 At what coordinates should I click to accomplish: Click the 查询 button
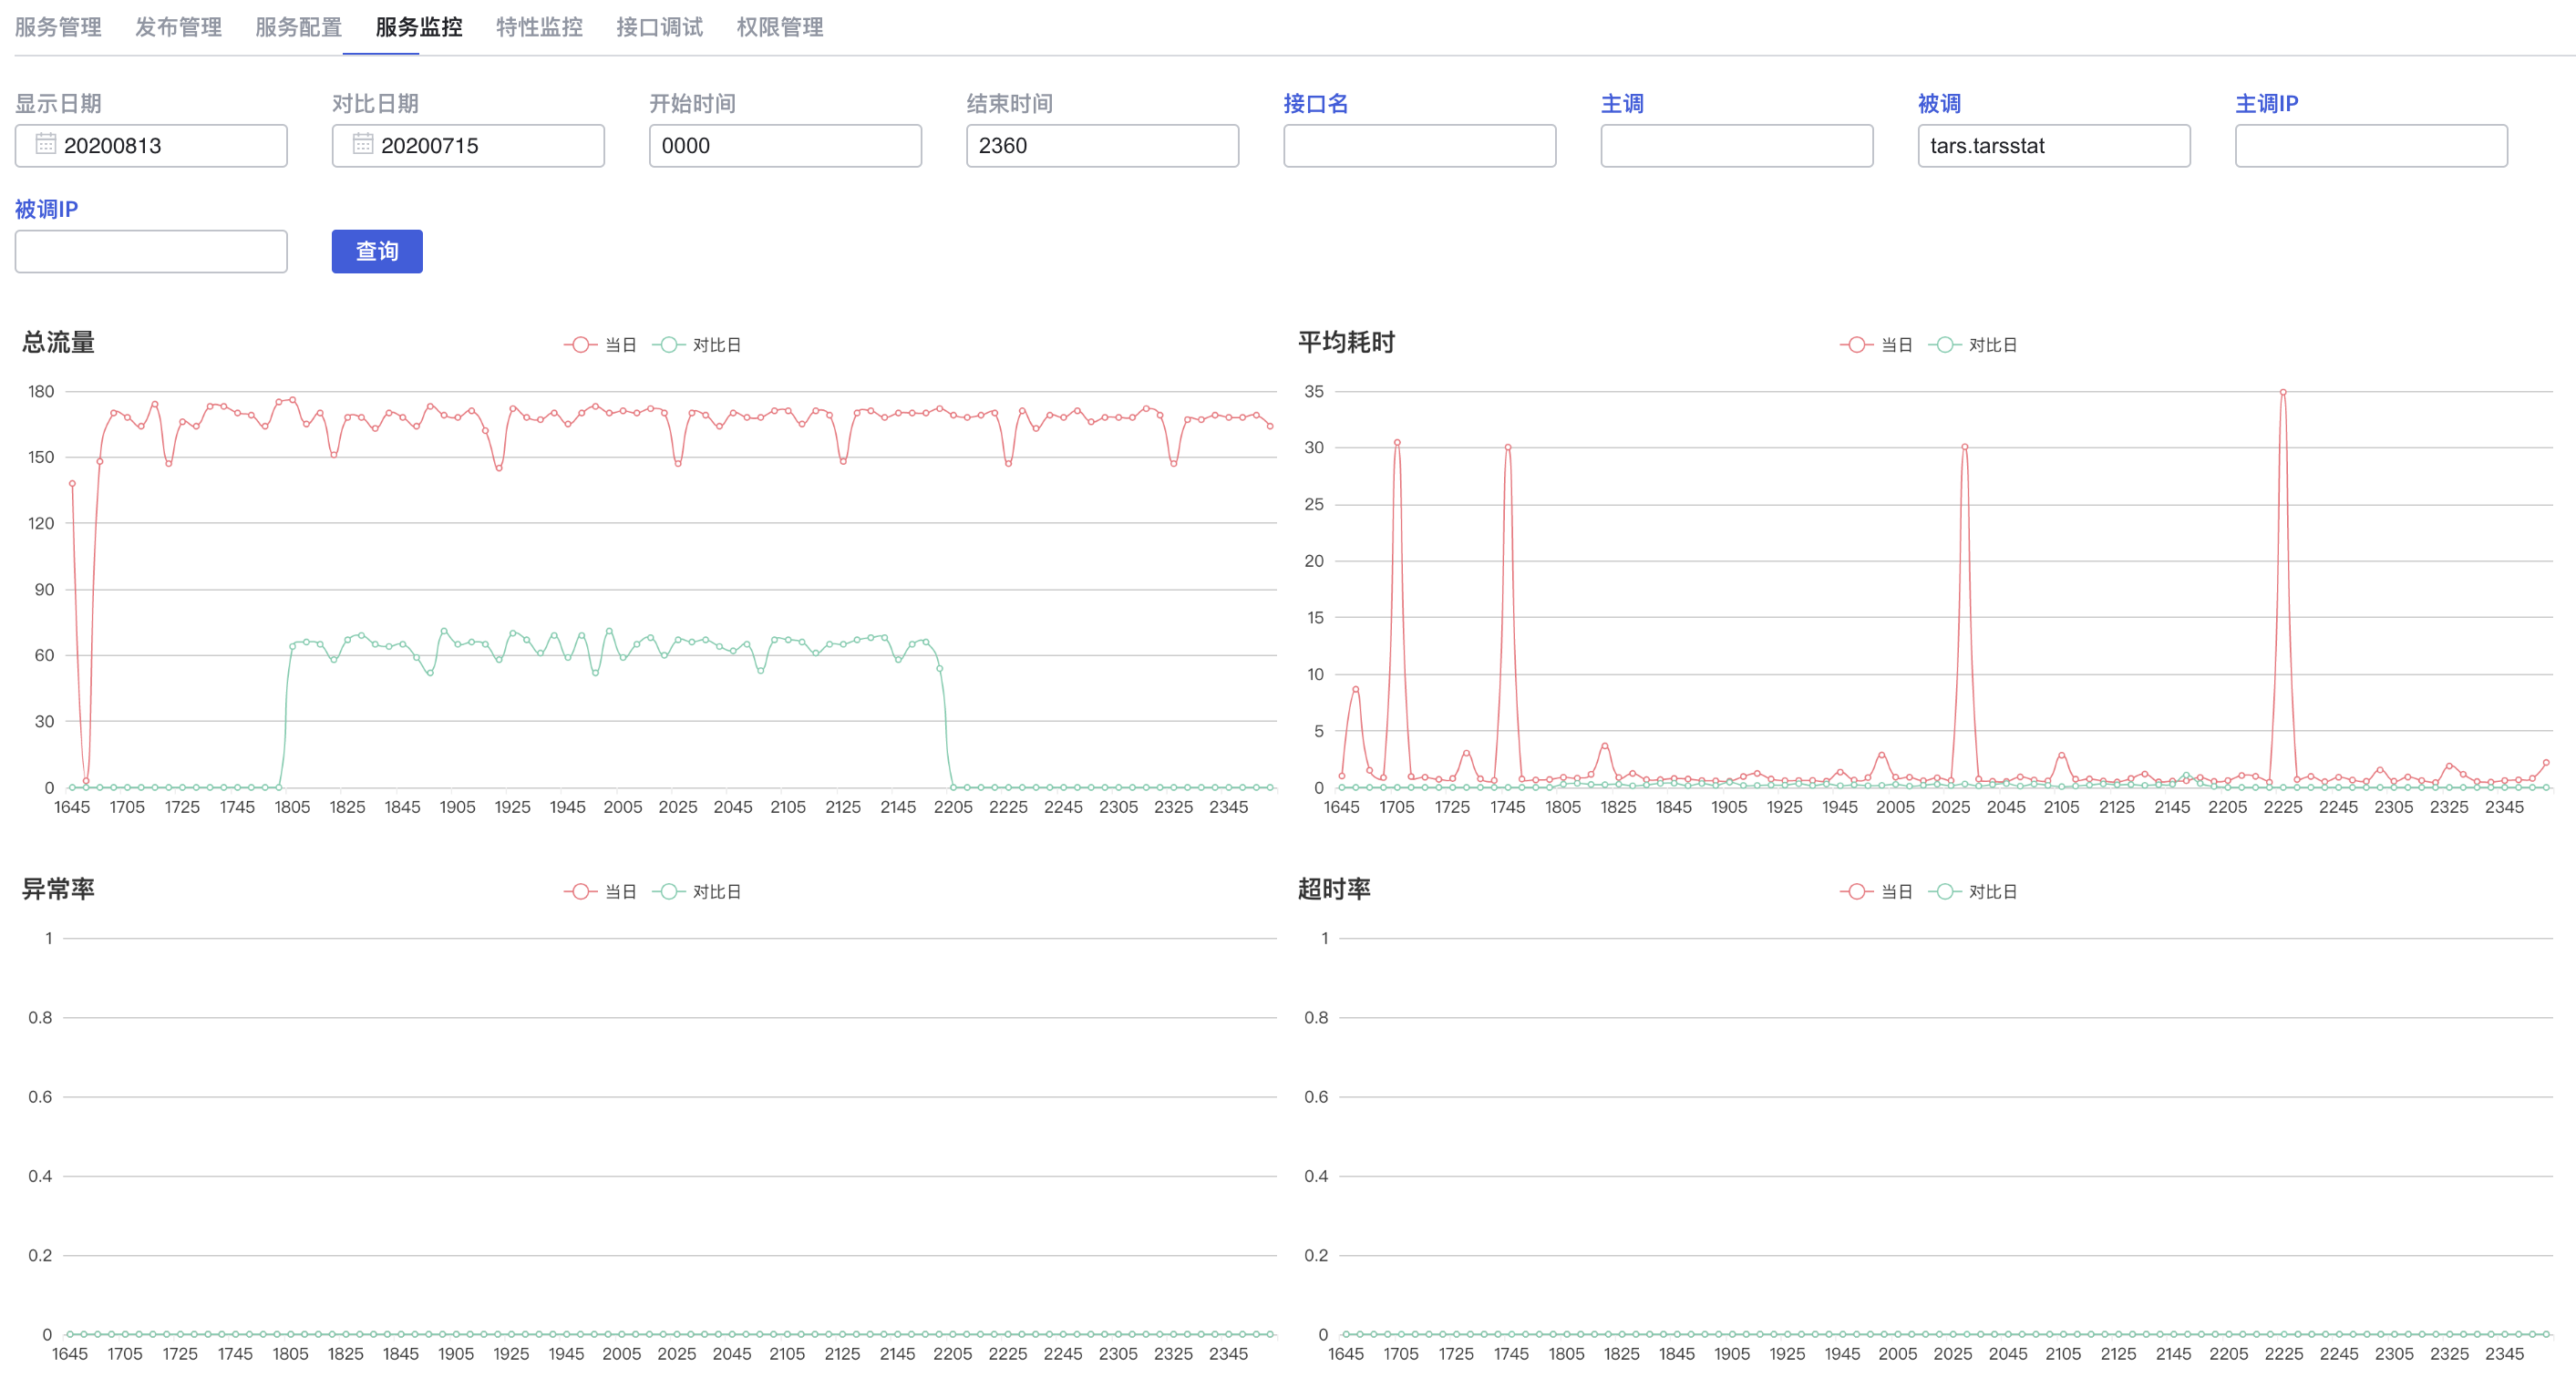pos(377,252)
